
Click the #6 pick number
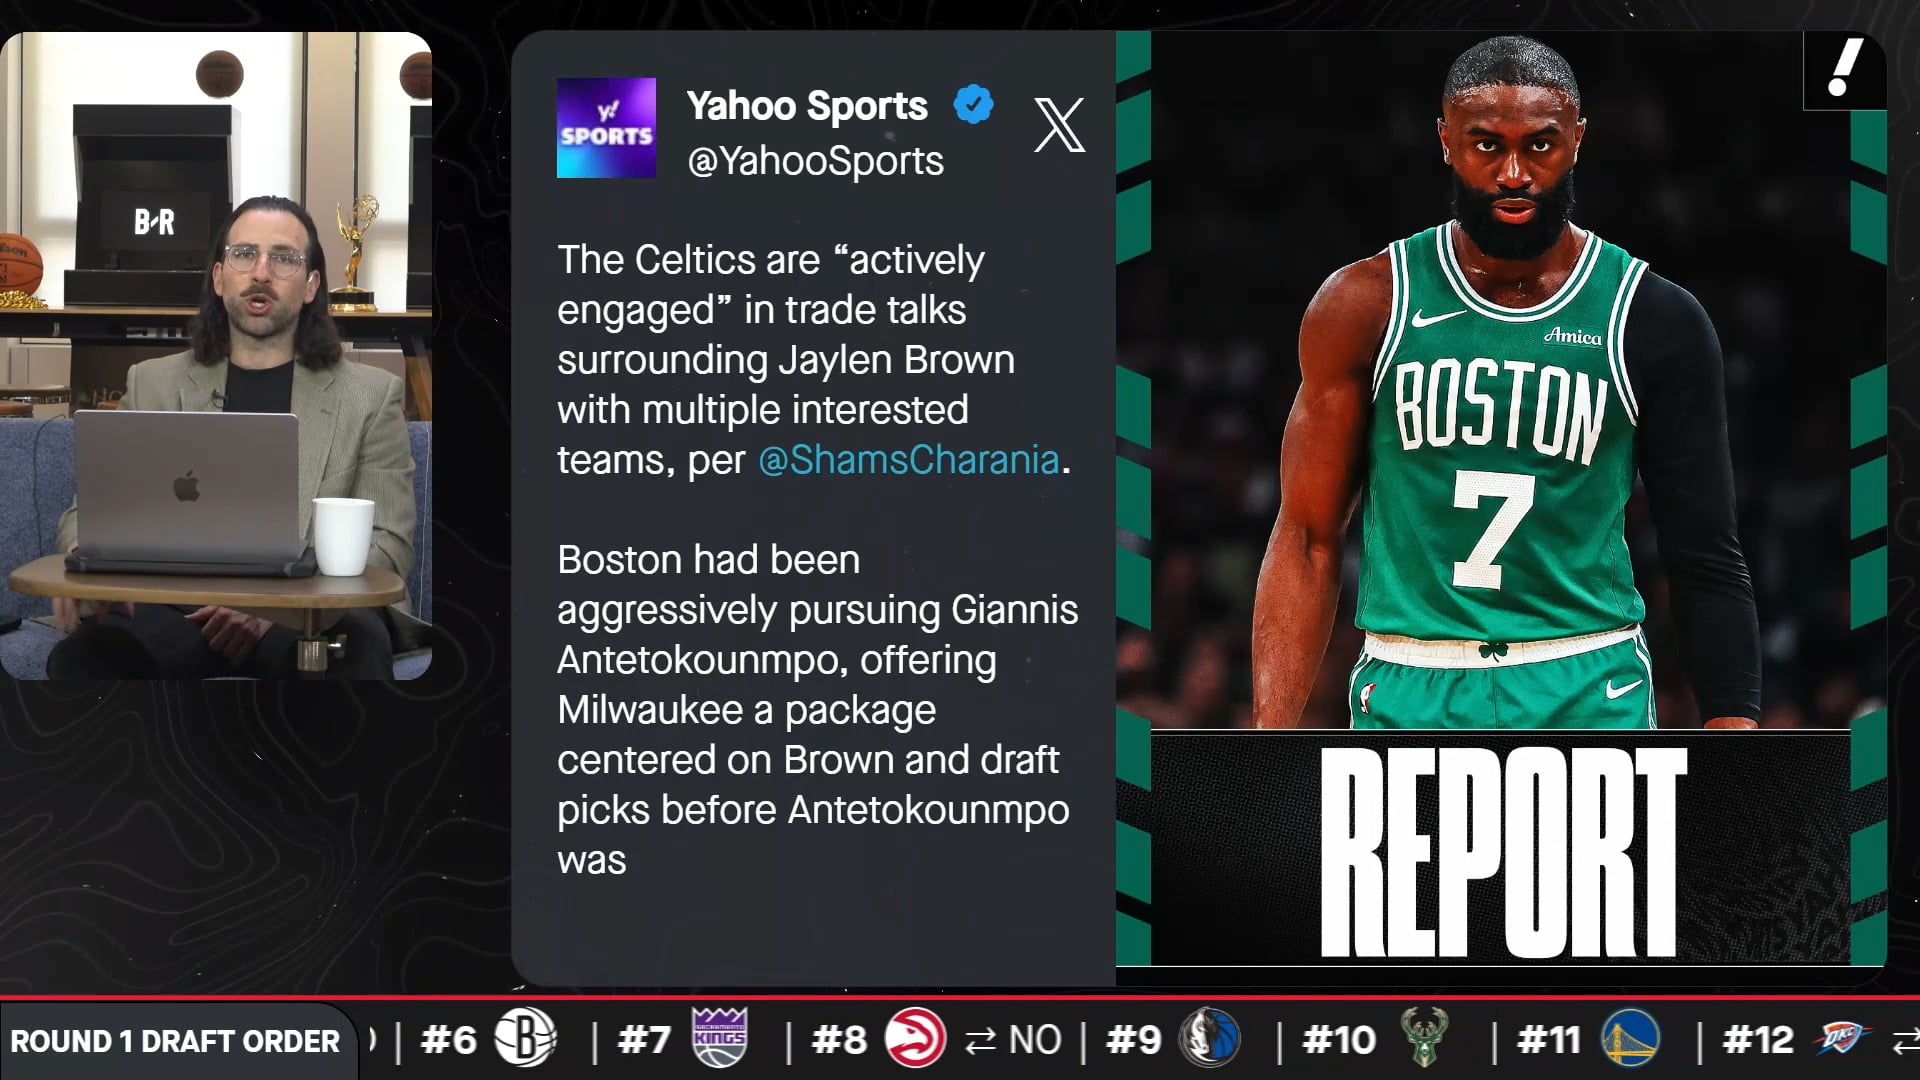(x=449, y=1041)
